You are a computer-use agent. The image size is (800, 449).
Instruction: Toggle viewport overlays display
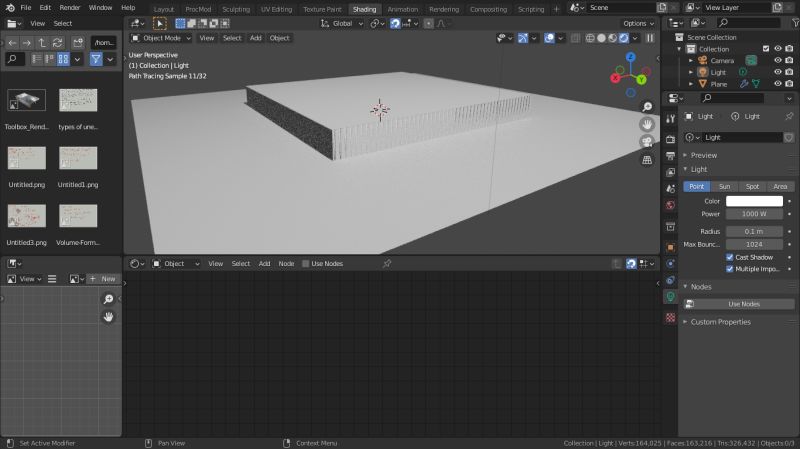549,38
